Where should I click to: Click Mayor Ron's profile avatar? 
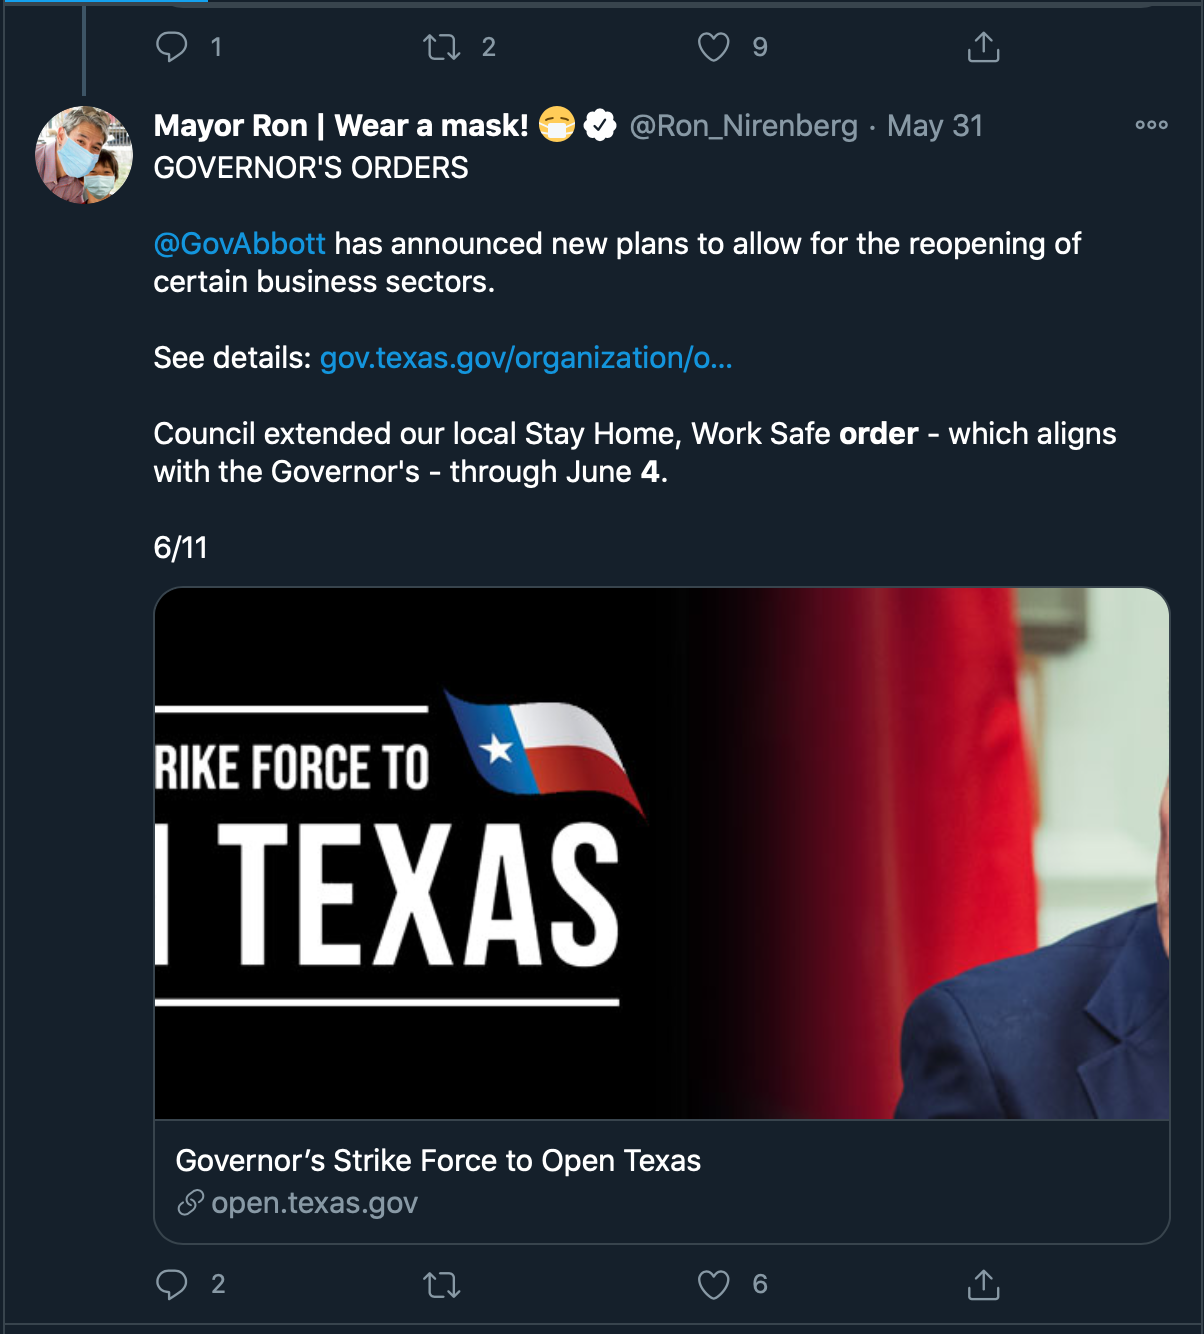tap(84, 155)
